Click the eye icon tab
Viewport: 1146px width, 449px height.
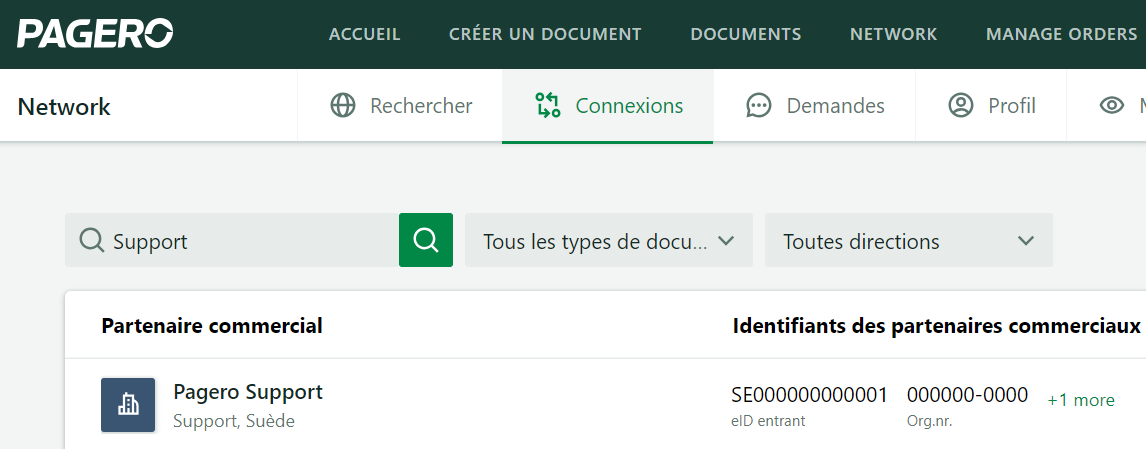[1112, 105]
